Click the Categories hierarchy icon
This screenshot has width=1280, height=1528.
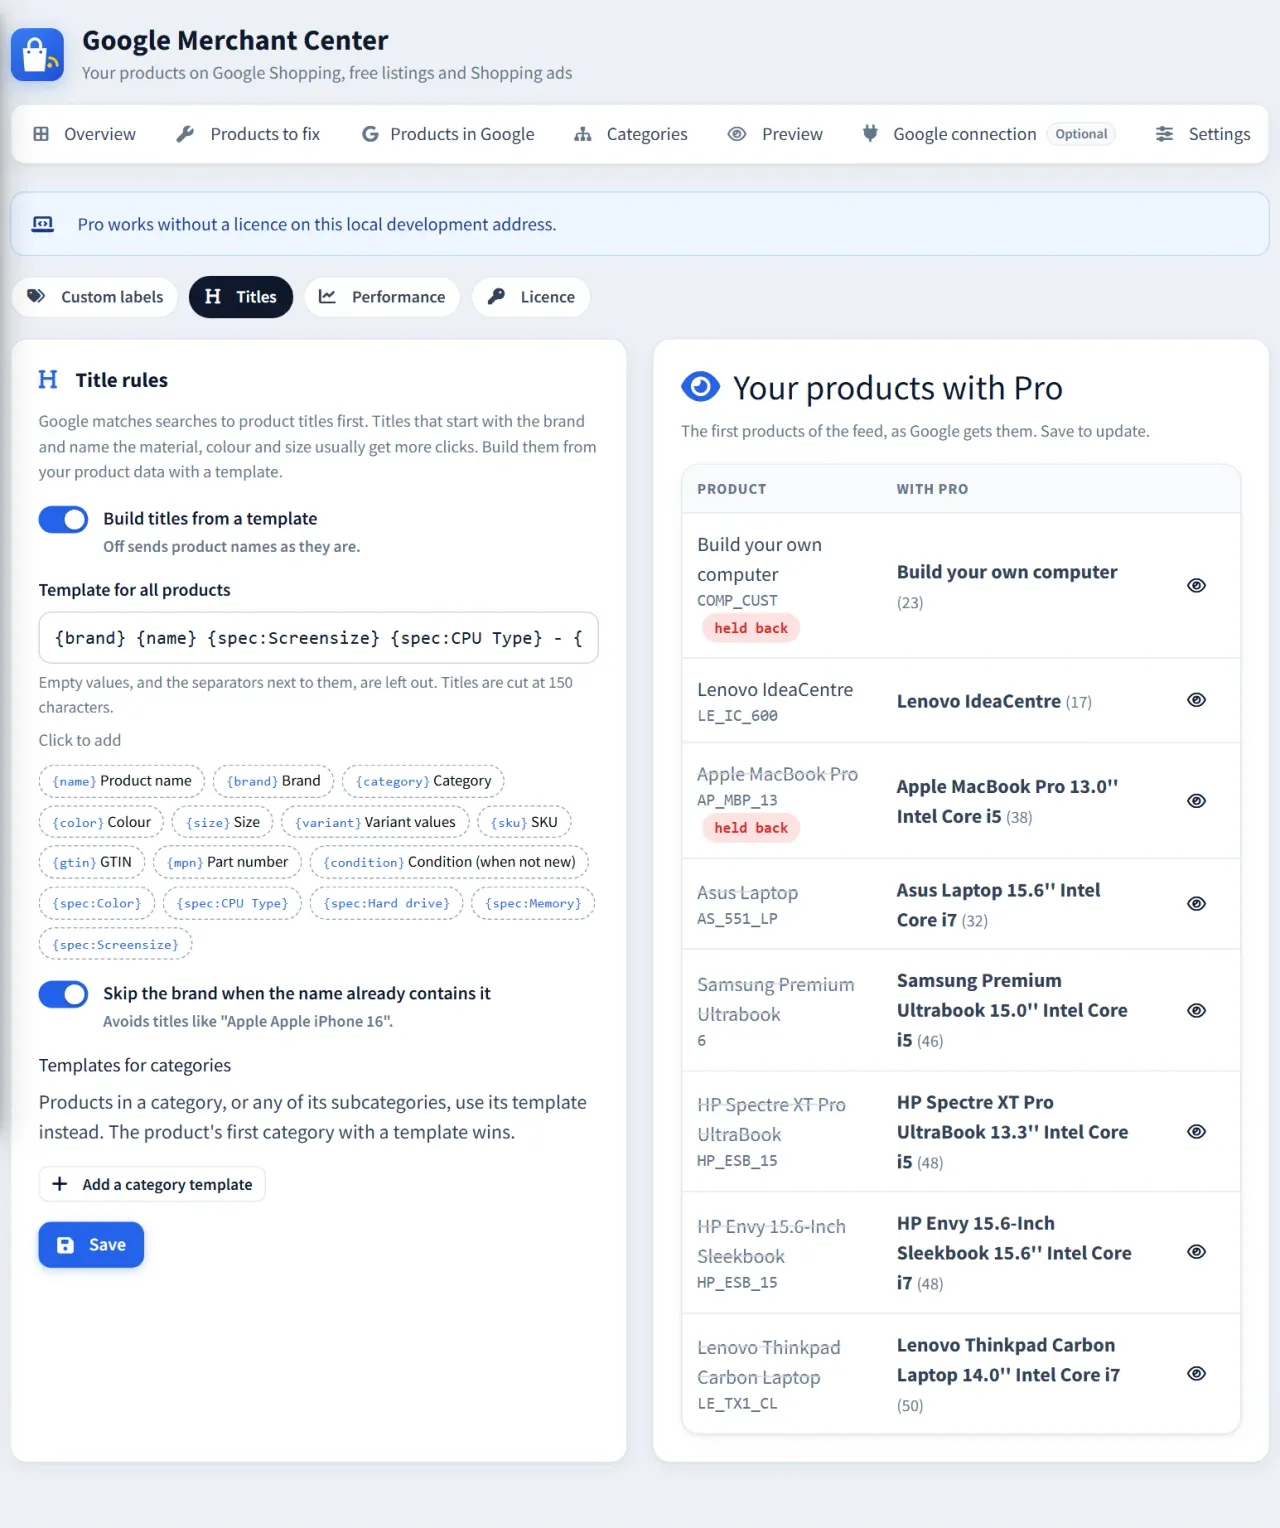tap(583, 134)
